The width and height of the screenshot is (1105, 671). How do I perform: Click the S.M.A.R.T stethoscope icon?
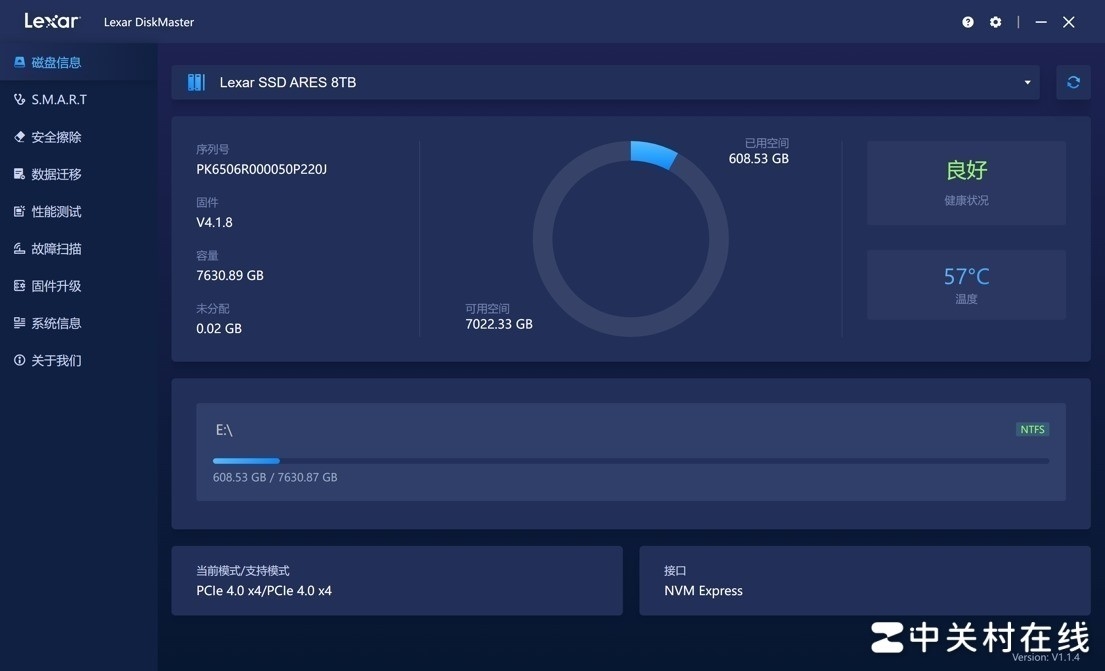point(19,100)
